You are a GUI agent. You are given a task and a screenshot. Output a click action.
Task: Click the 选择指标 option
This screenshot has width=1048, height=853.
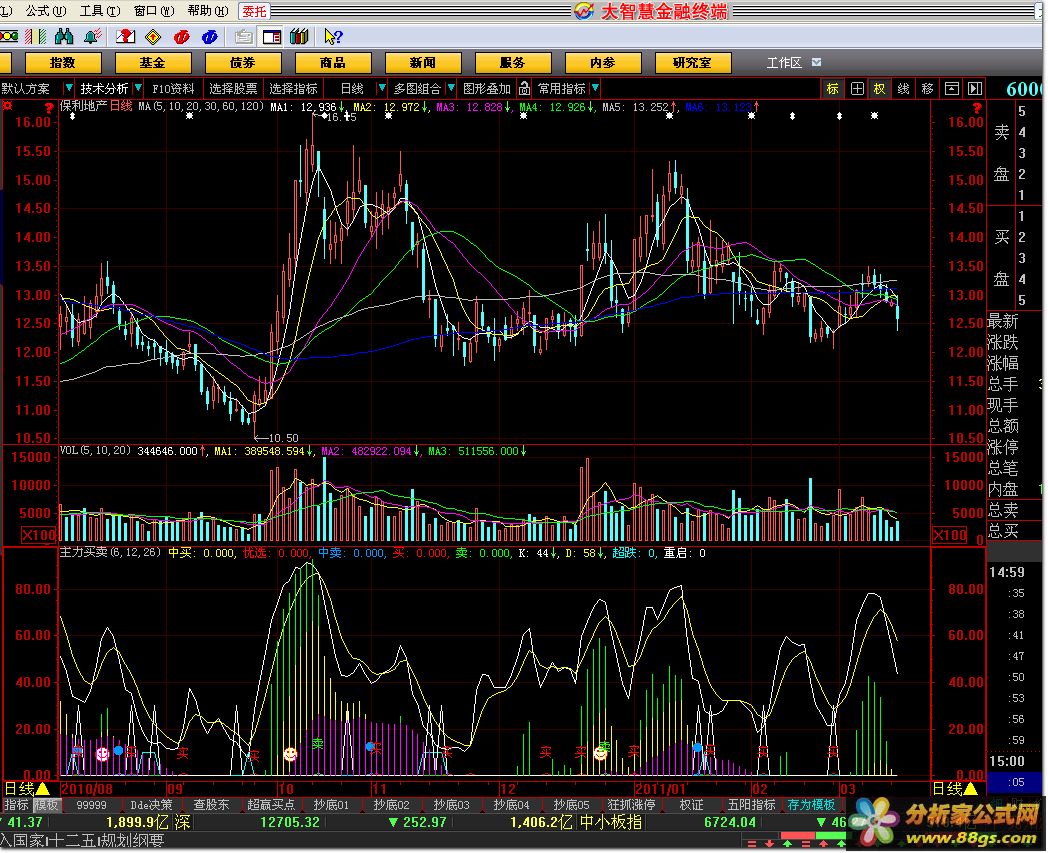(x=293, y=88)
